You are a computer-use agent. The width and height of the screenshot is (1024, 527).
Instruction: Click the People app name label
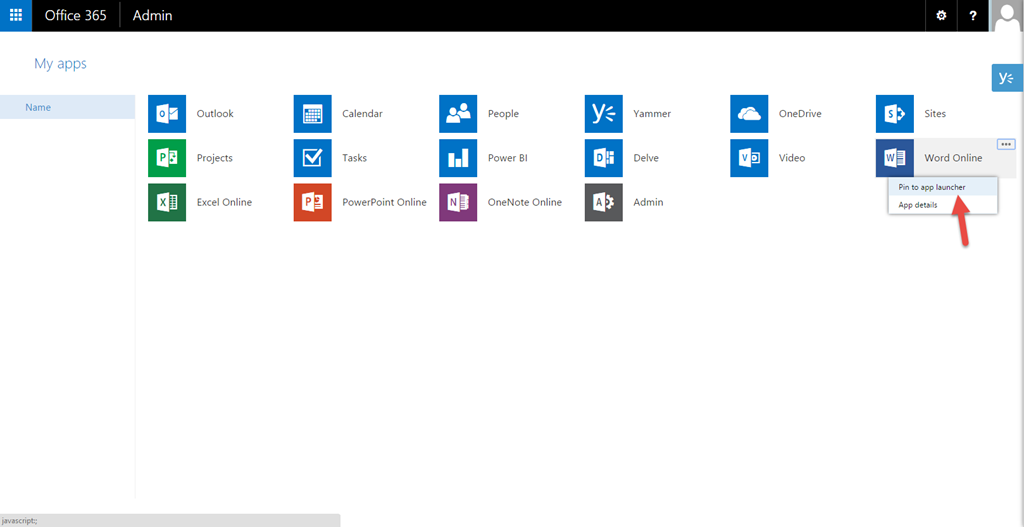tap(504, 114)
